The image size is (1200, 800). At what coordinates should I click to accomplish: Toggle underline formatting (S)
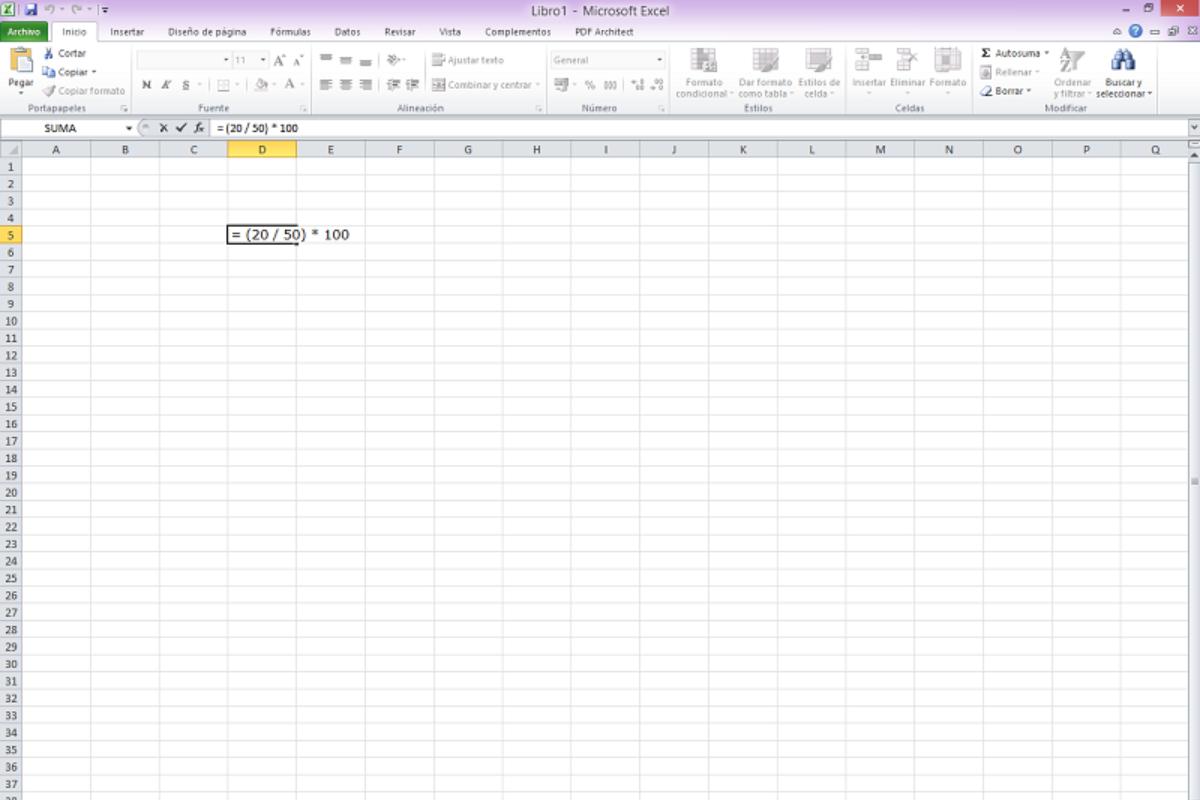[x=185, y=85]
